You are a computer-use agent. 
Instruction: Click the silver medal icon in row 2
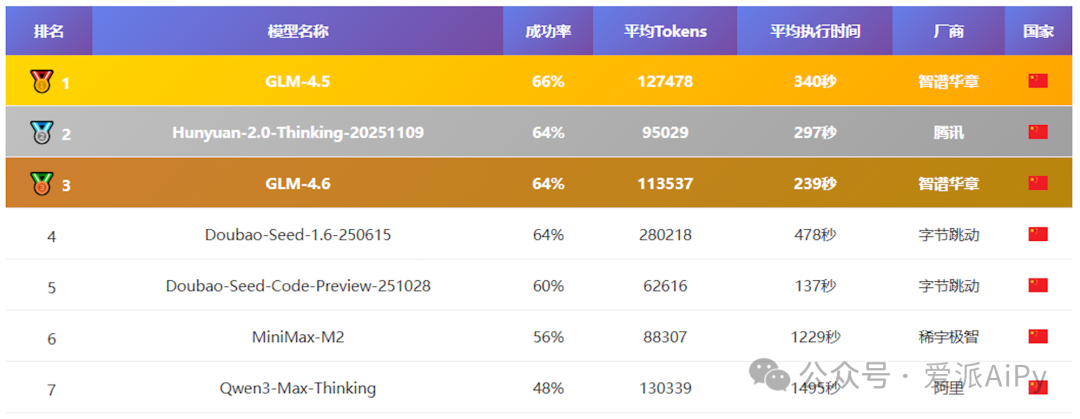41,132
